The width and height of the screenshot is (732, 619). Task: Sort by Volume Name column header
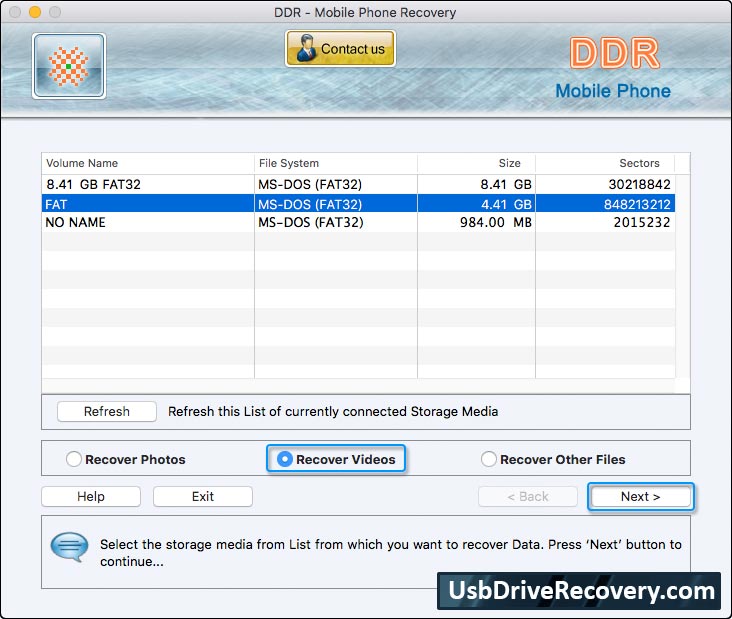pyautogui.click(x=148, y=163)
